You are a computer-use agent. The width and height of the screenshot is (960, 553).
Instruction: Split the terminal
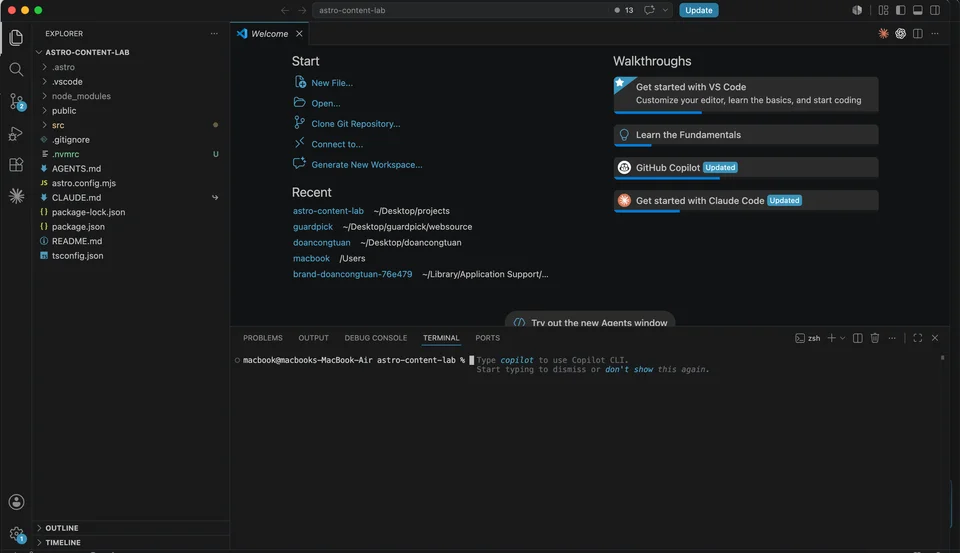pos(858,338)
